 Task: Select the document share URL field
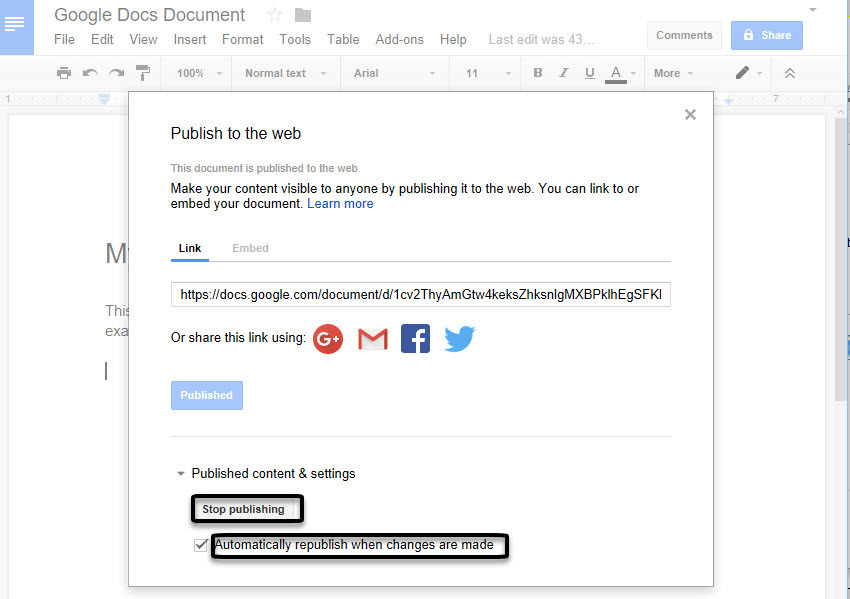[420, 294]
